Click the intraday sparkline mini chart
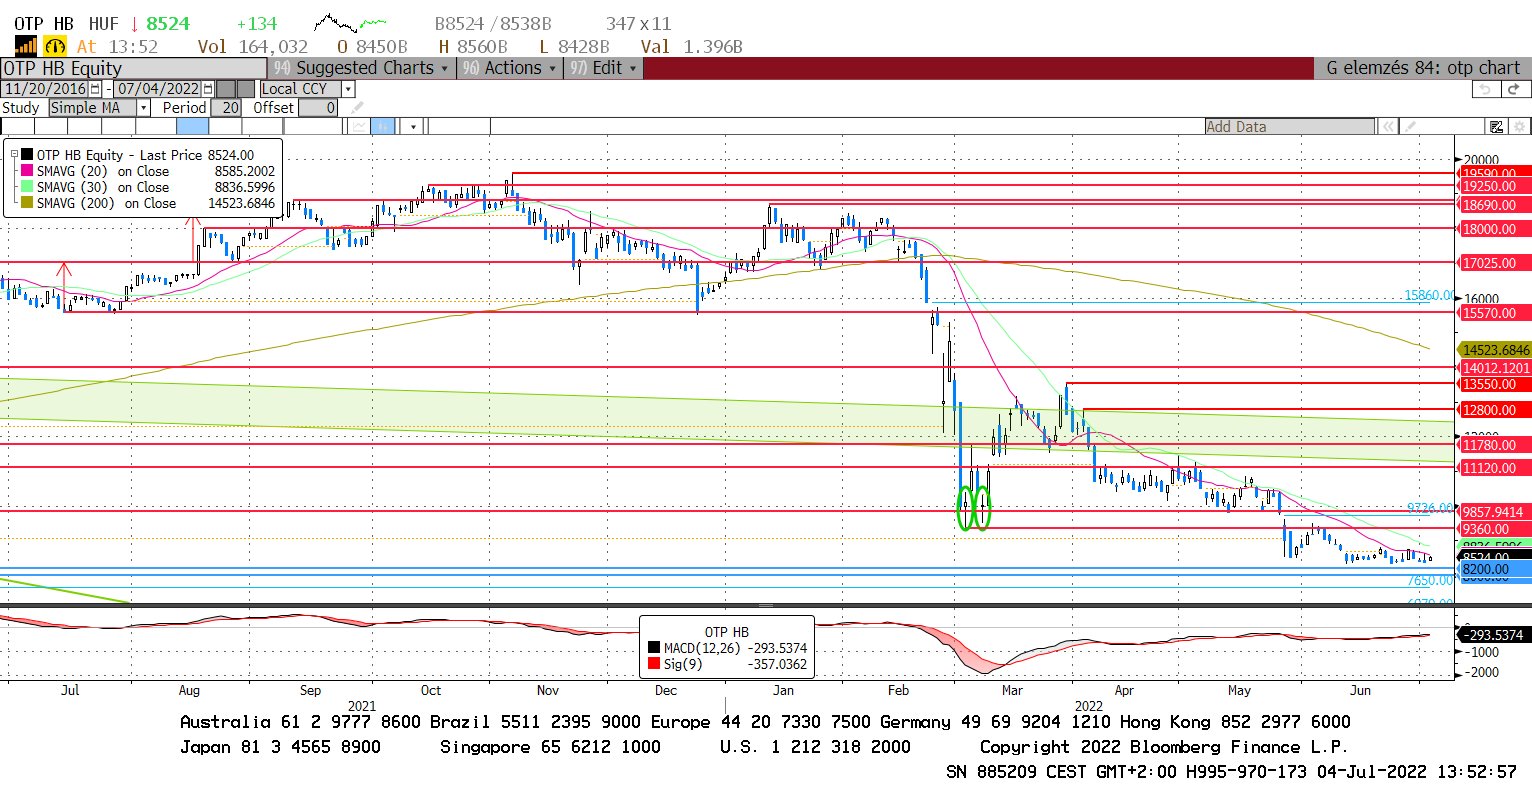 tap(351, 22)
